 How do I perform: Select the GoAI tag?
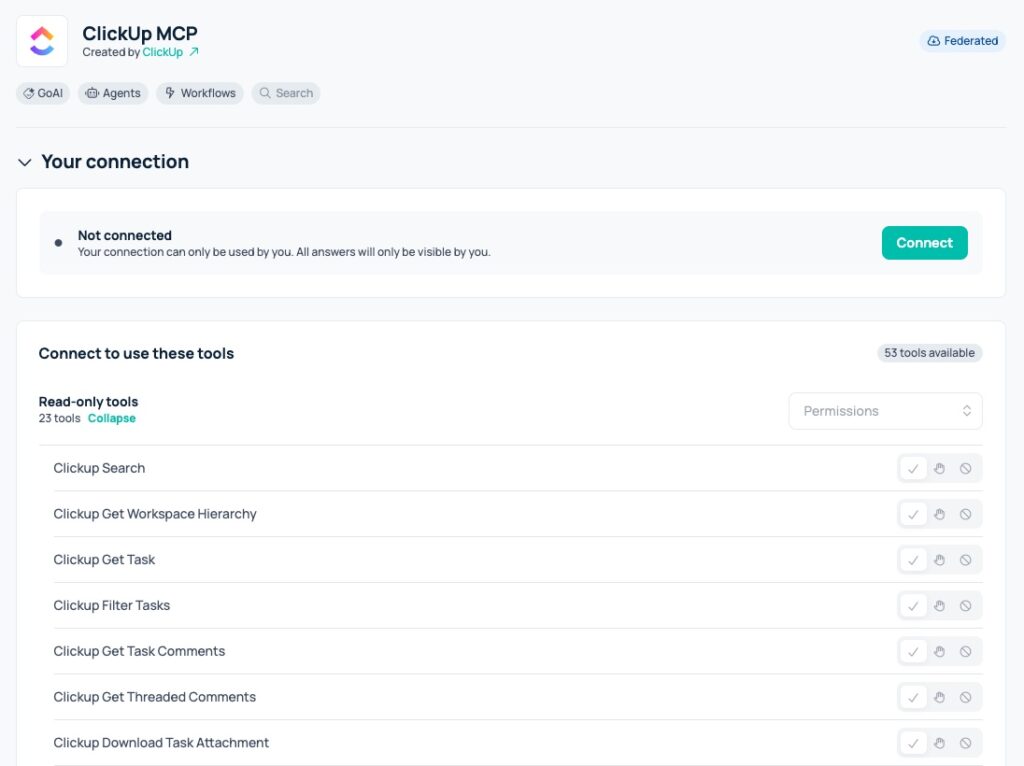click(43, 93)
